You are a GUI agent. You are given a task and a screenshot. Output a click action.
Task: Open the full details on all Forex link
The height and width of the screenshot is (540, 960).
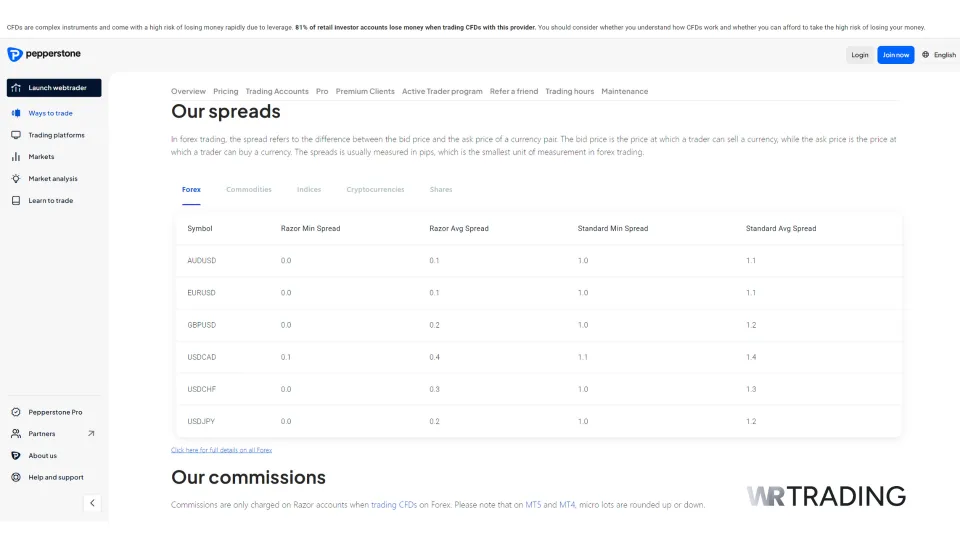click(221, 450)
